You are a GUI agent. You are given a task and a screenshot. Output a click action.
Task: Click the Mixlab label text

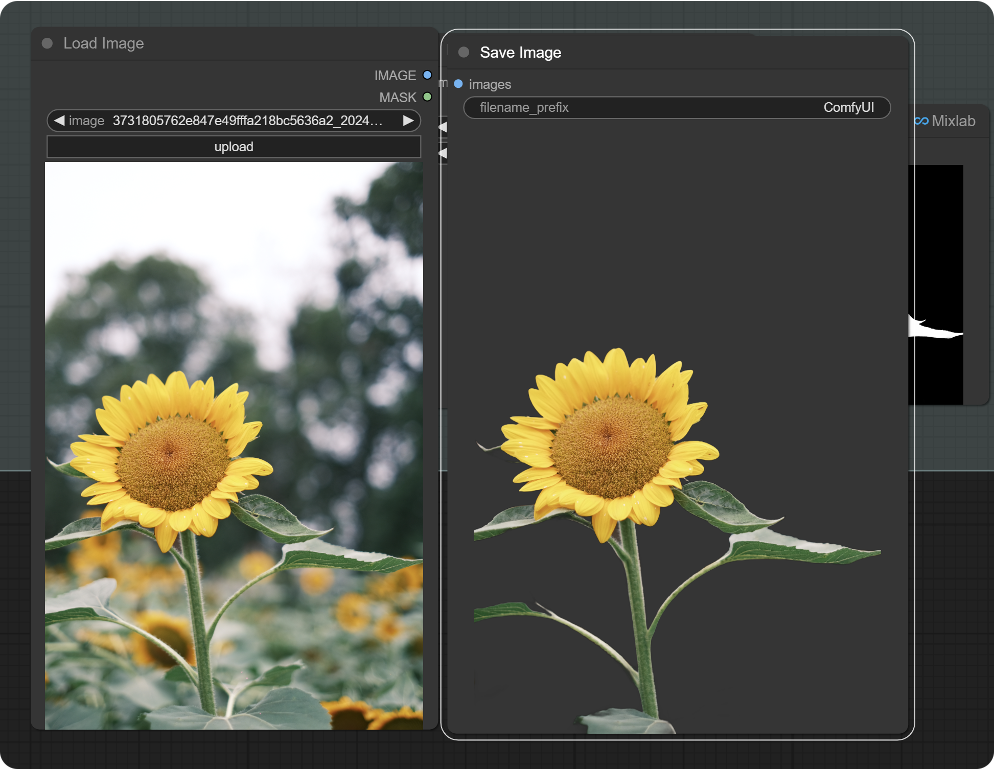tap(953, 121)
